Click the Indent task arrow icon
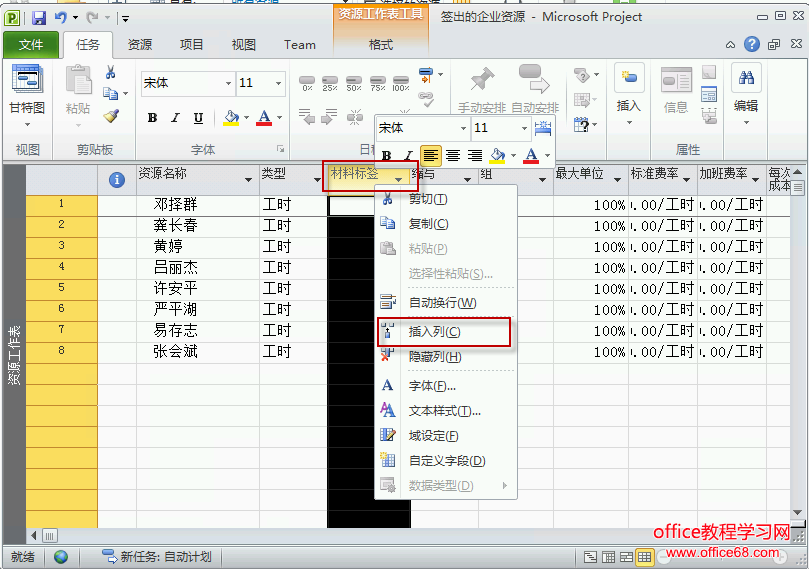The image size is (809, 569). [x=329, y=117]
